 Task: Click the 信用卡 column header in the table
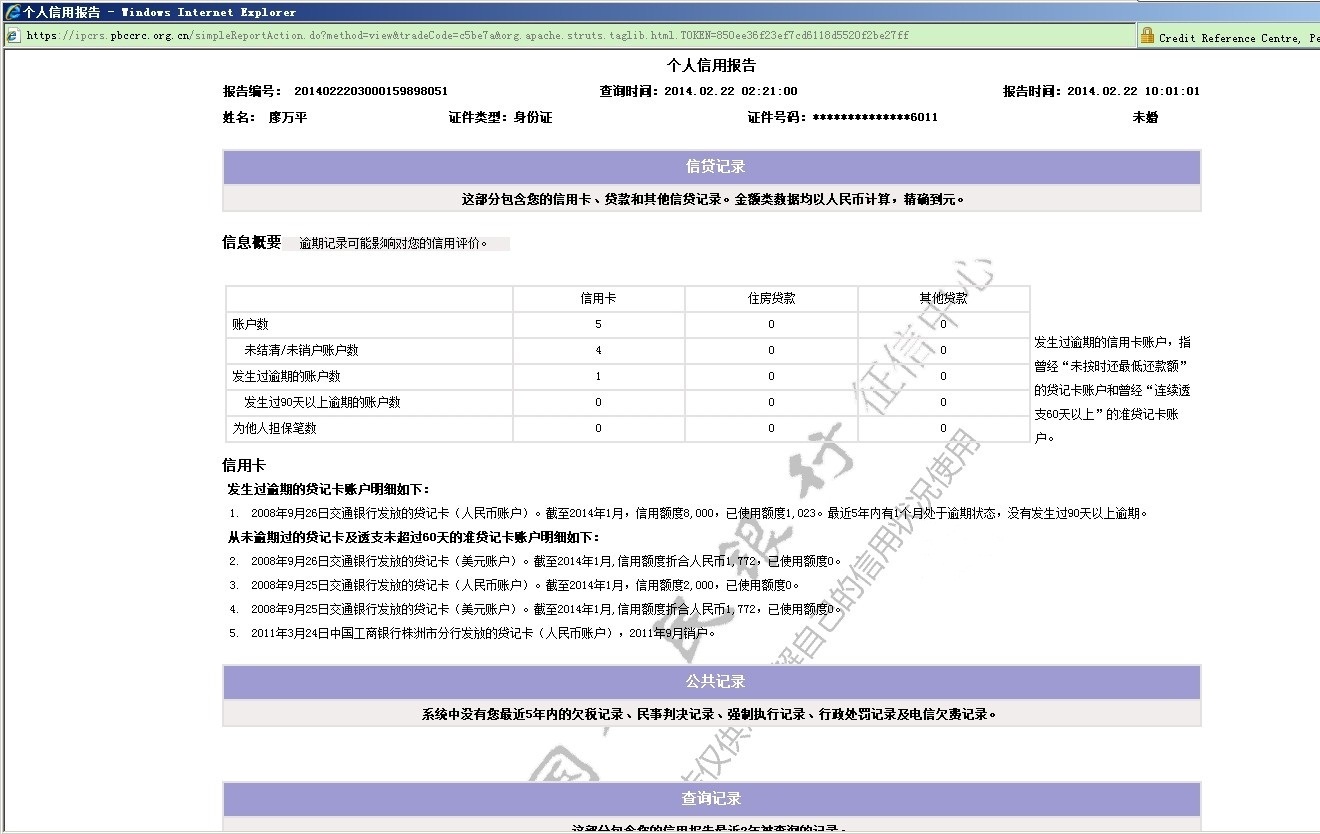598,298
